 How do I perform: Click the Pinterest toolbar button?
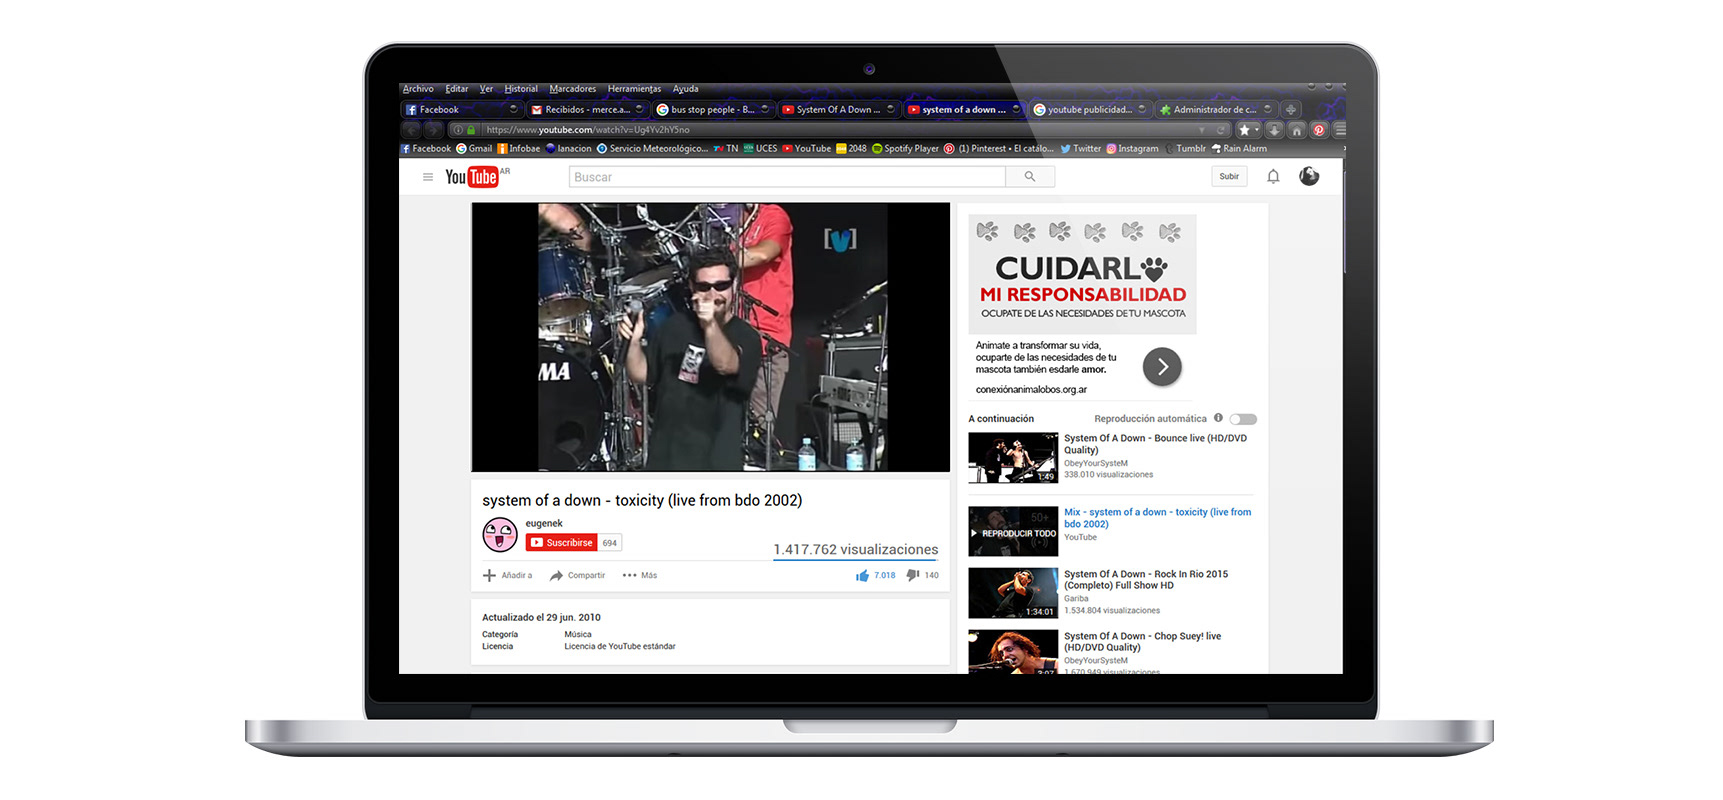tap(1319, 130)
